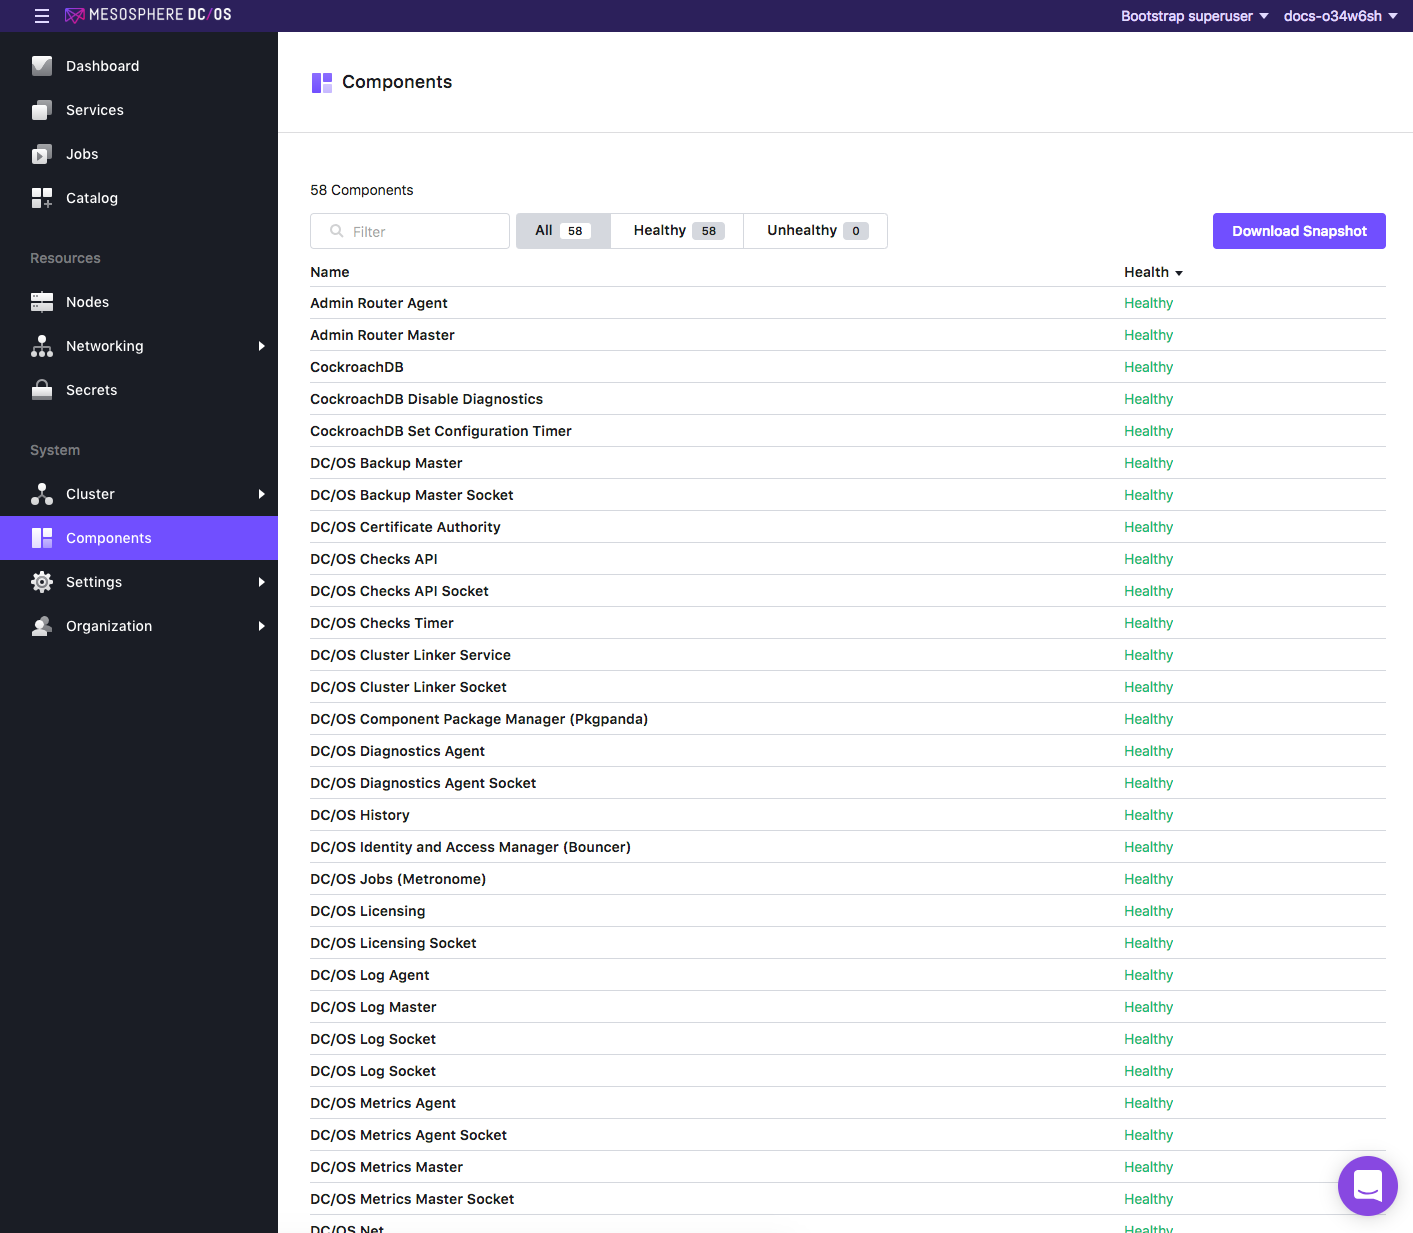Toggle the hamburger sidebar menu icon
The image size is (1413, 1233).
point(42,16)
